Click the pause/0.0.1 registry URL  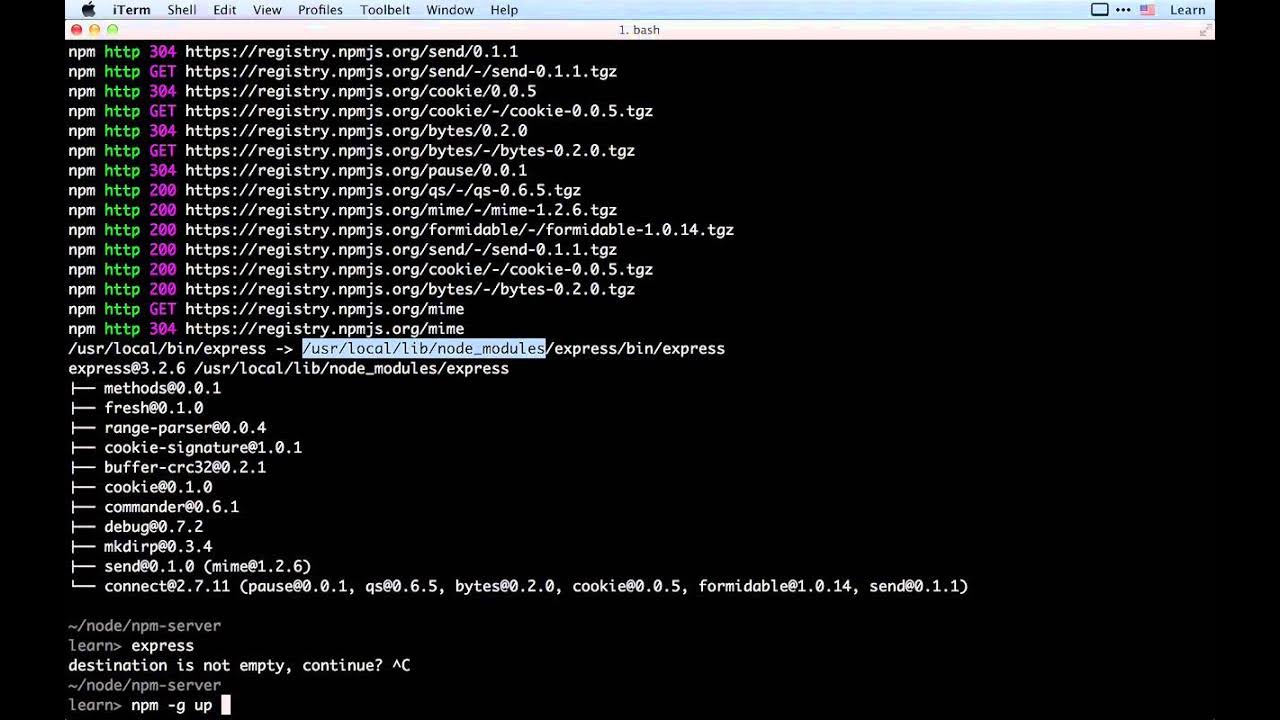point(356,171)
